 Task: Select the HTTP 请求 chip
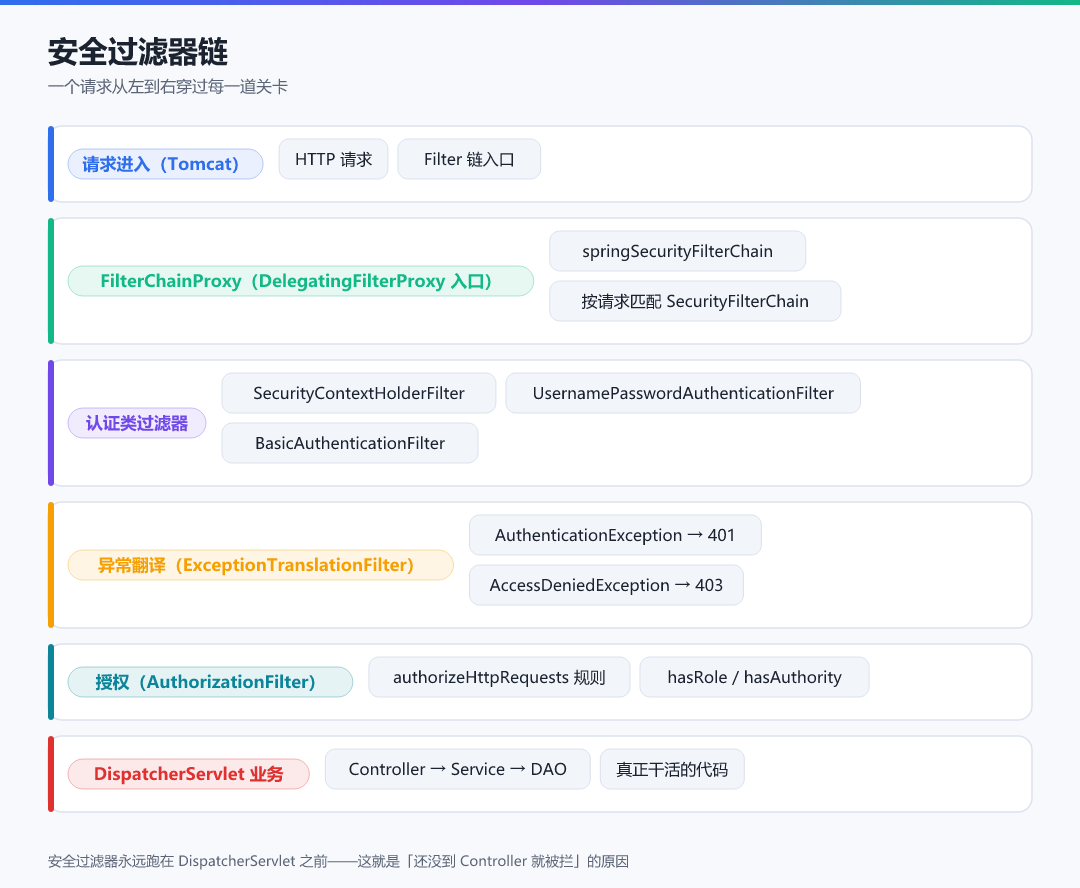(x=333, y=159)
